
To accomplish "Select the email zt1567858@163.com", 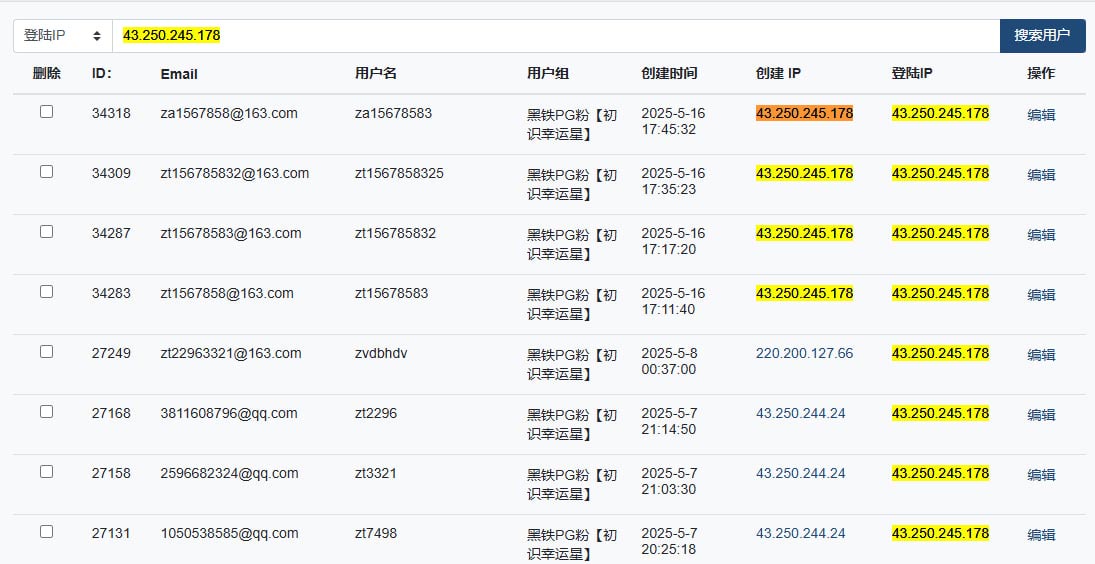I will tap(227, 293).
